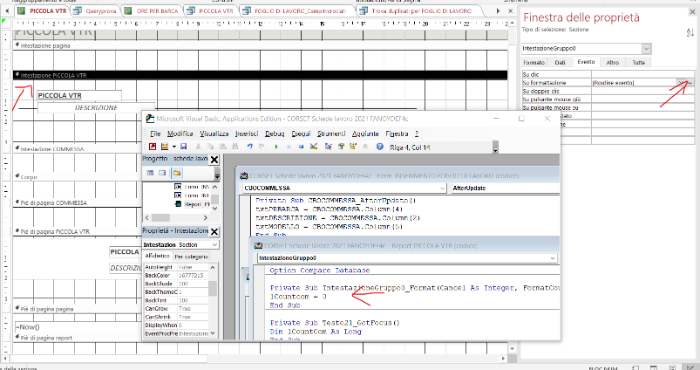The image size is (700, 370).
Task: Click the Undo icon in VBA toolbar
Action: (250, 146)
